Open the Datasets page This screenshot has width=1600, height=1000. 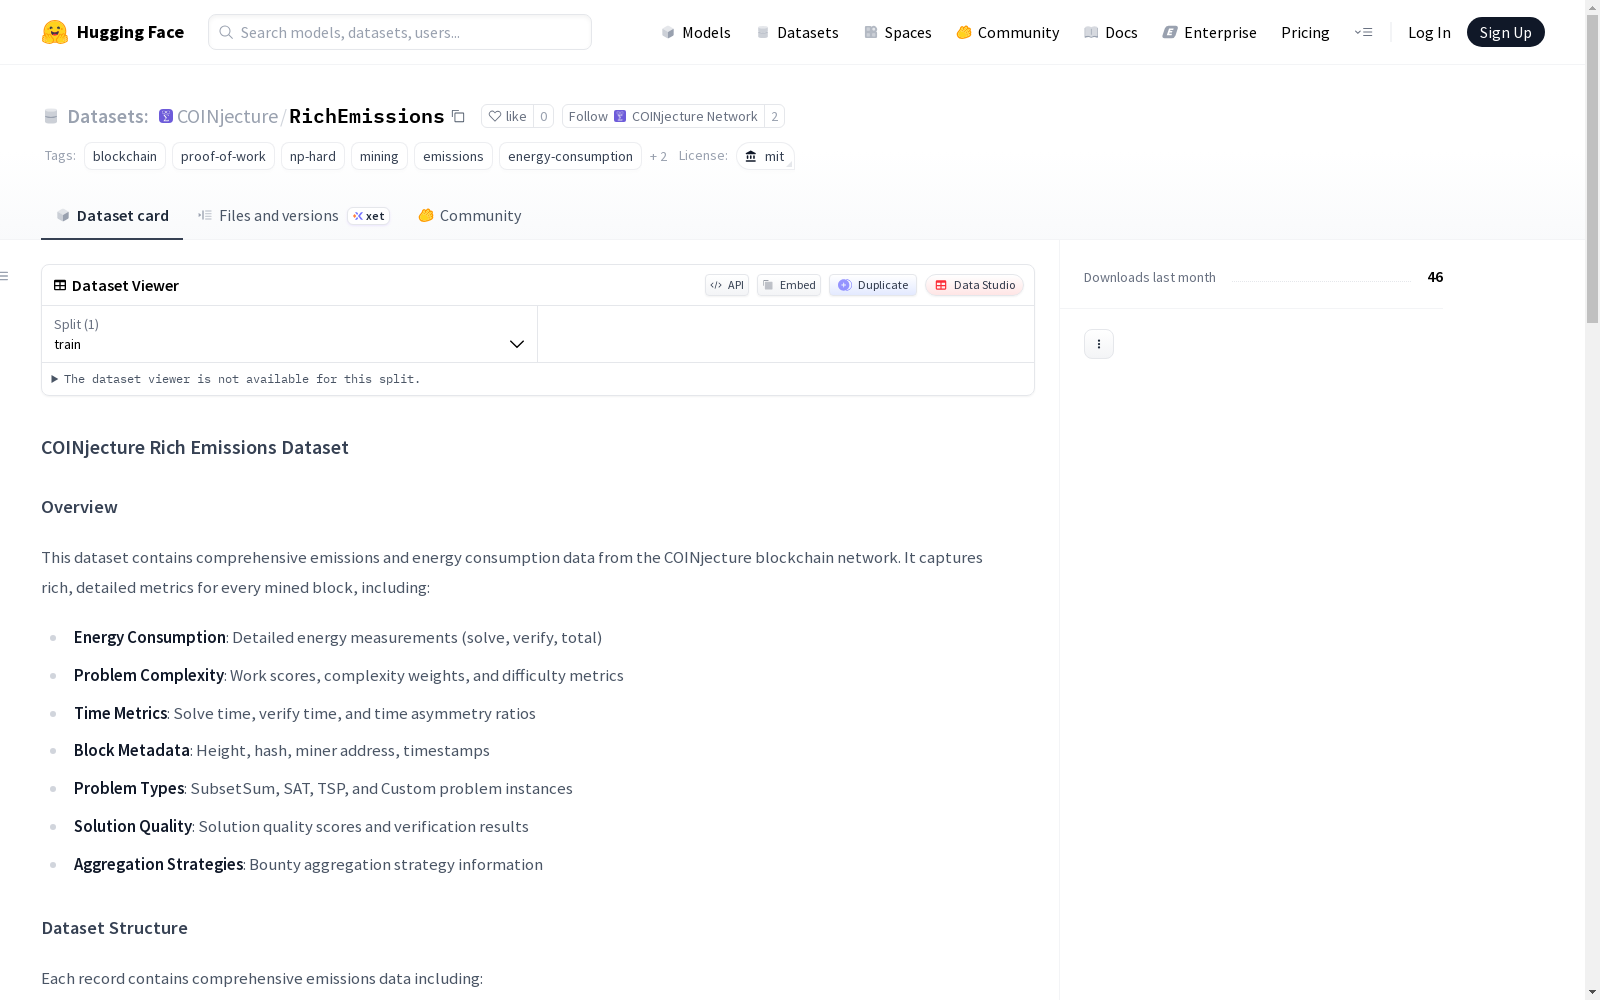pos(797,32)
